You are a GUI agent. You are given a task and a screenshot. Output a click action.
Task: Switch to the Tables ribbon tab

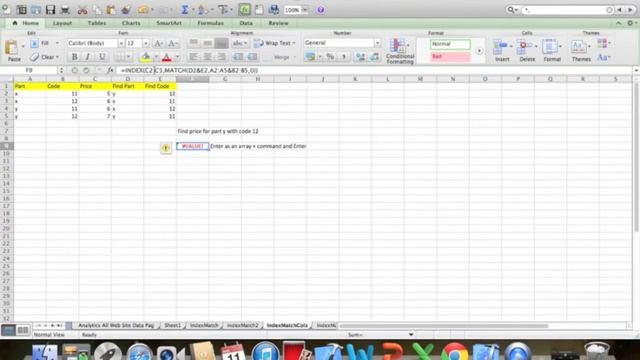(97, 23)
